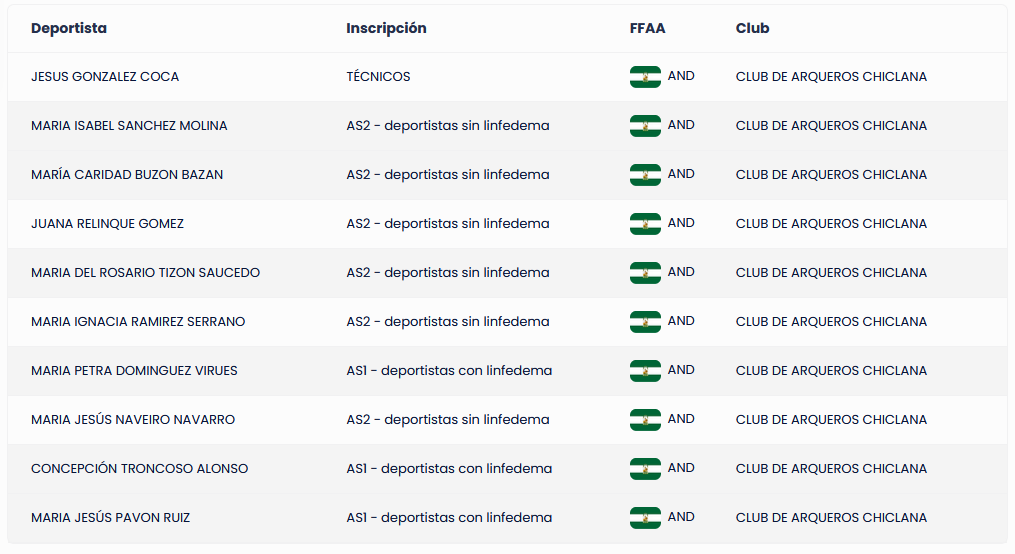Select MARIA JESÚS NAVEIRO NAVARRO name
The image size is (1015, 554).
[x=133, y=420]
